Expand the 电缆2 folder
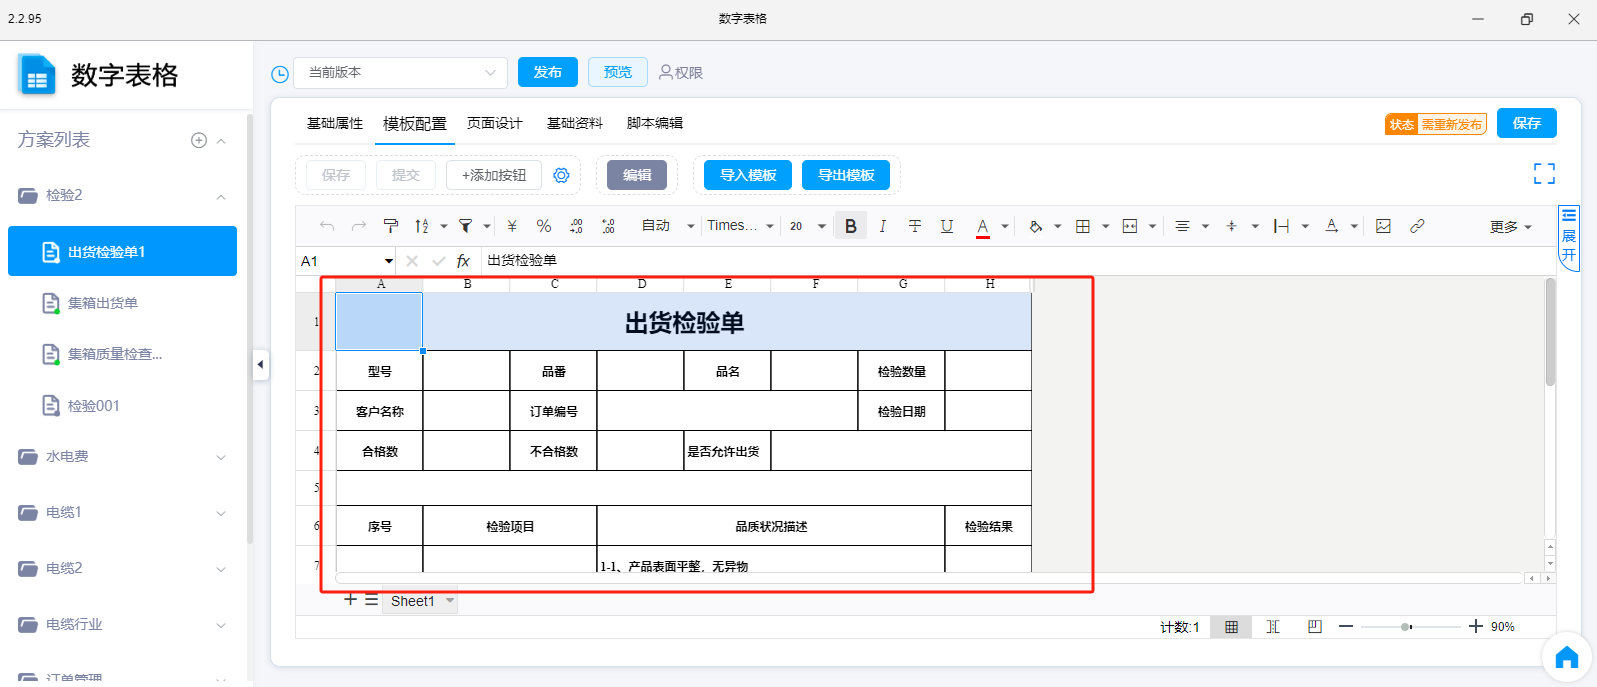This screenshot has width=1597, height=687. tap(221, 569)
